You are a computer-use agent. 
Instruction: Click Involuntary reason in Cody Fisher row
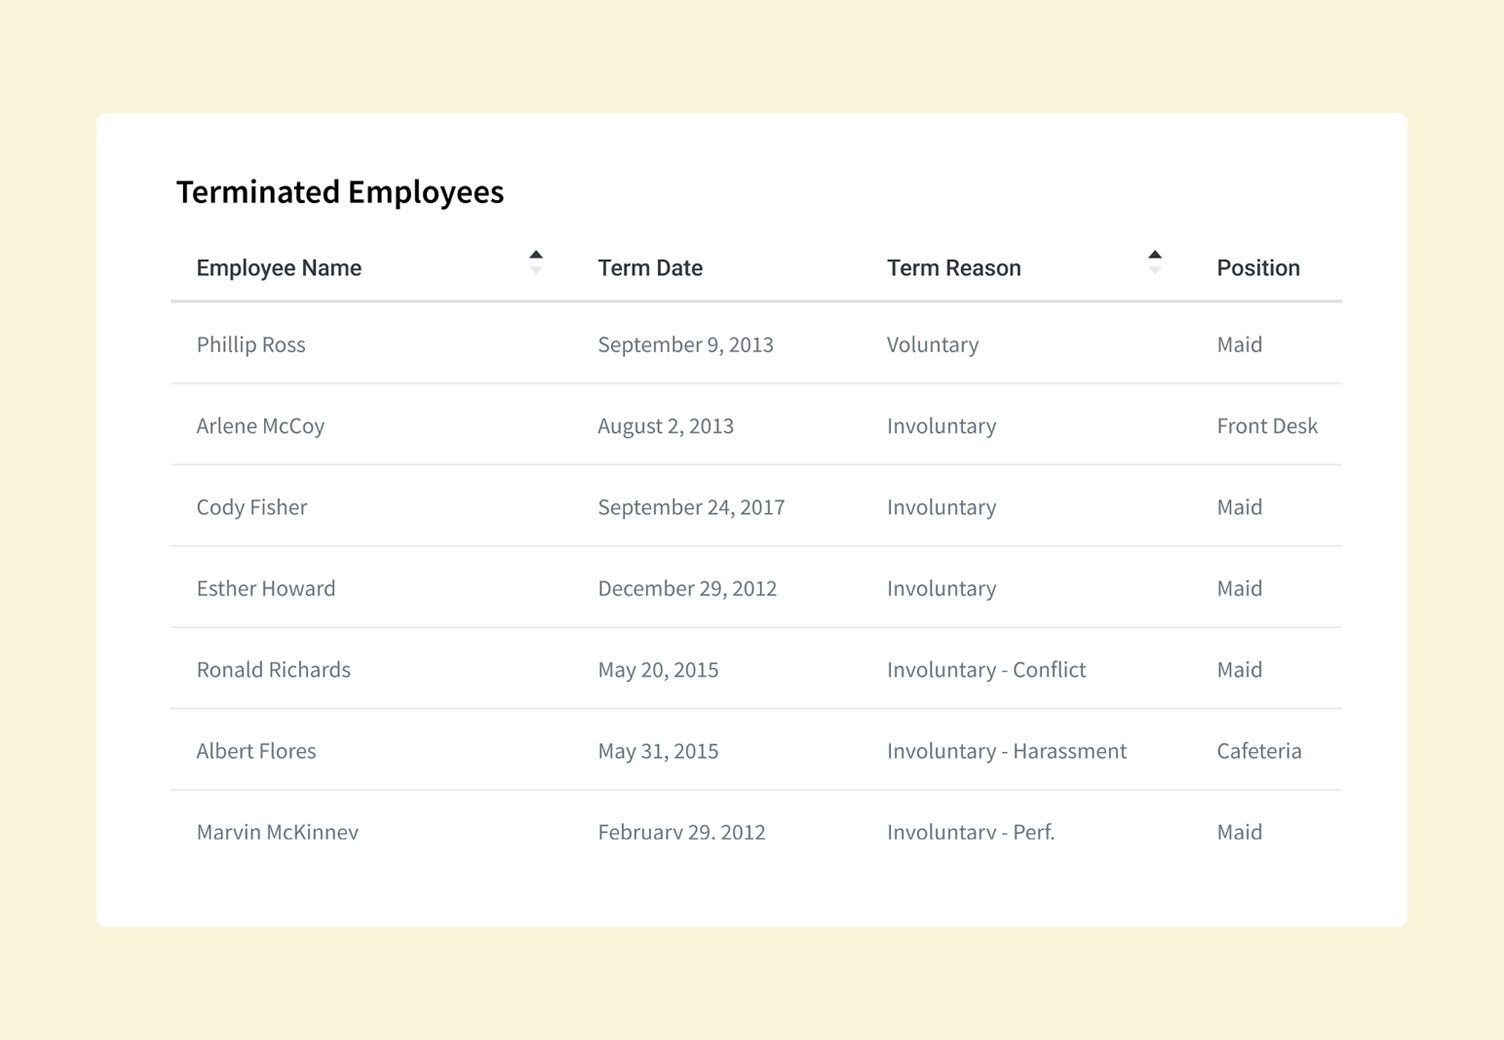click(x=942, y=507)
